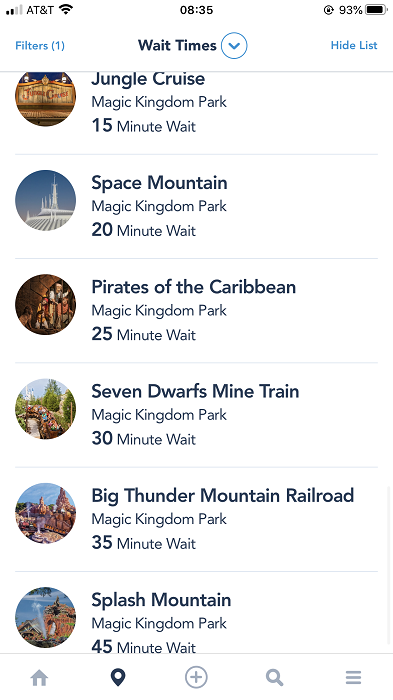Viewport: 393px width, 700px height.
Task: Click the Wait Times title text
Action: point(177,46)
